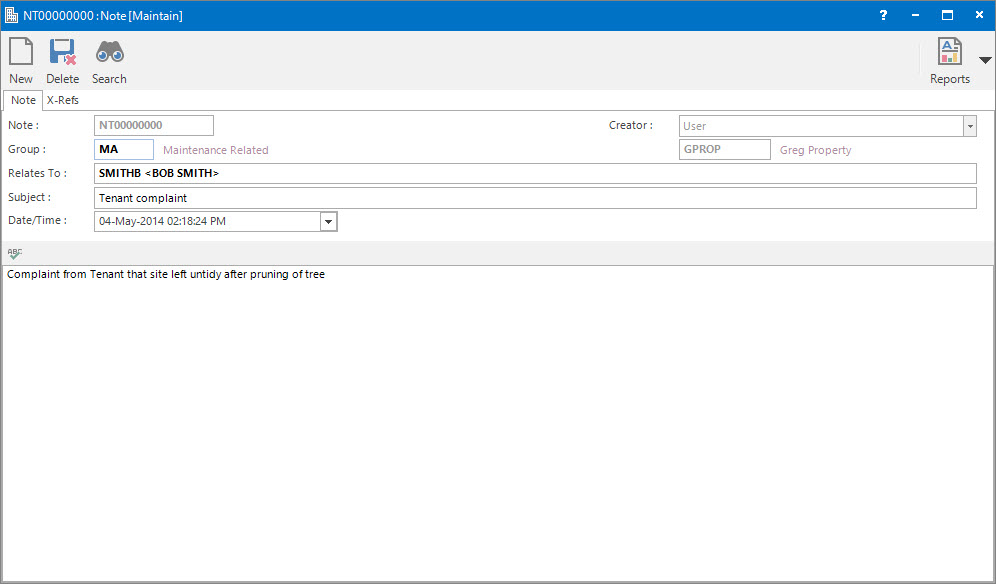This screenshot has height=584, width=996.
Task: Minimize the Note window
Action: click(915, 16)
